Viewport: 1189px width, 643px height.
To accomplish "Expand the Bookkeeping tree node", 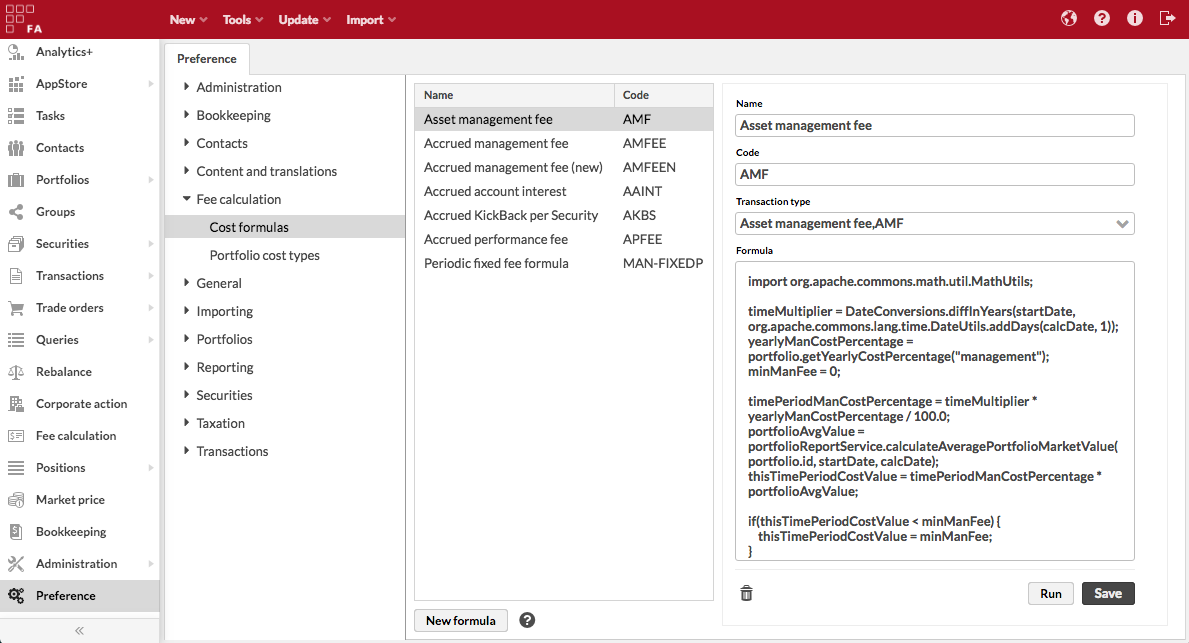I will point(187,114).
